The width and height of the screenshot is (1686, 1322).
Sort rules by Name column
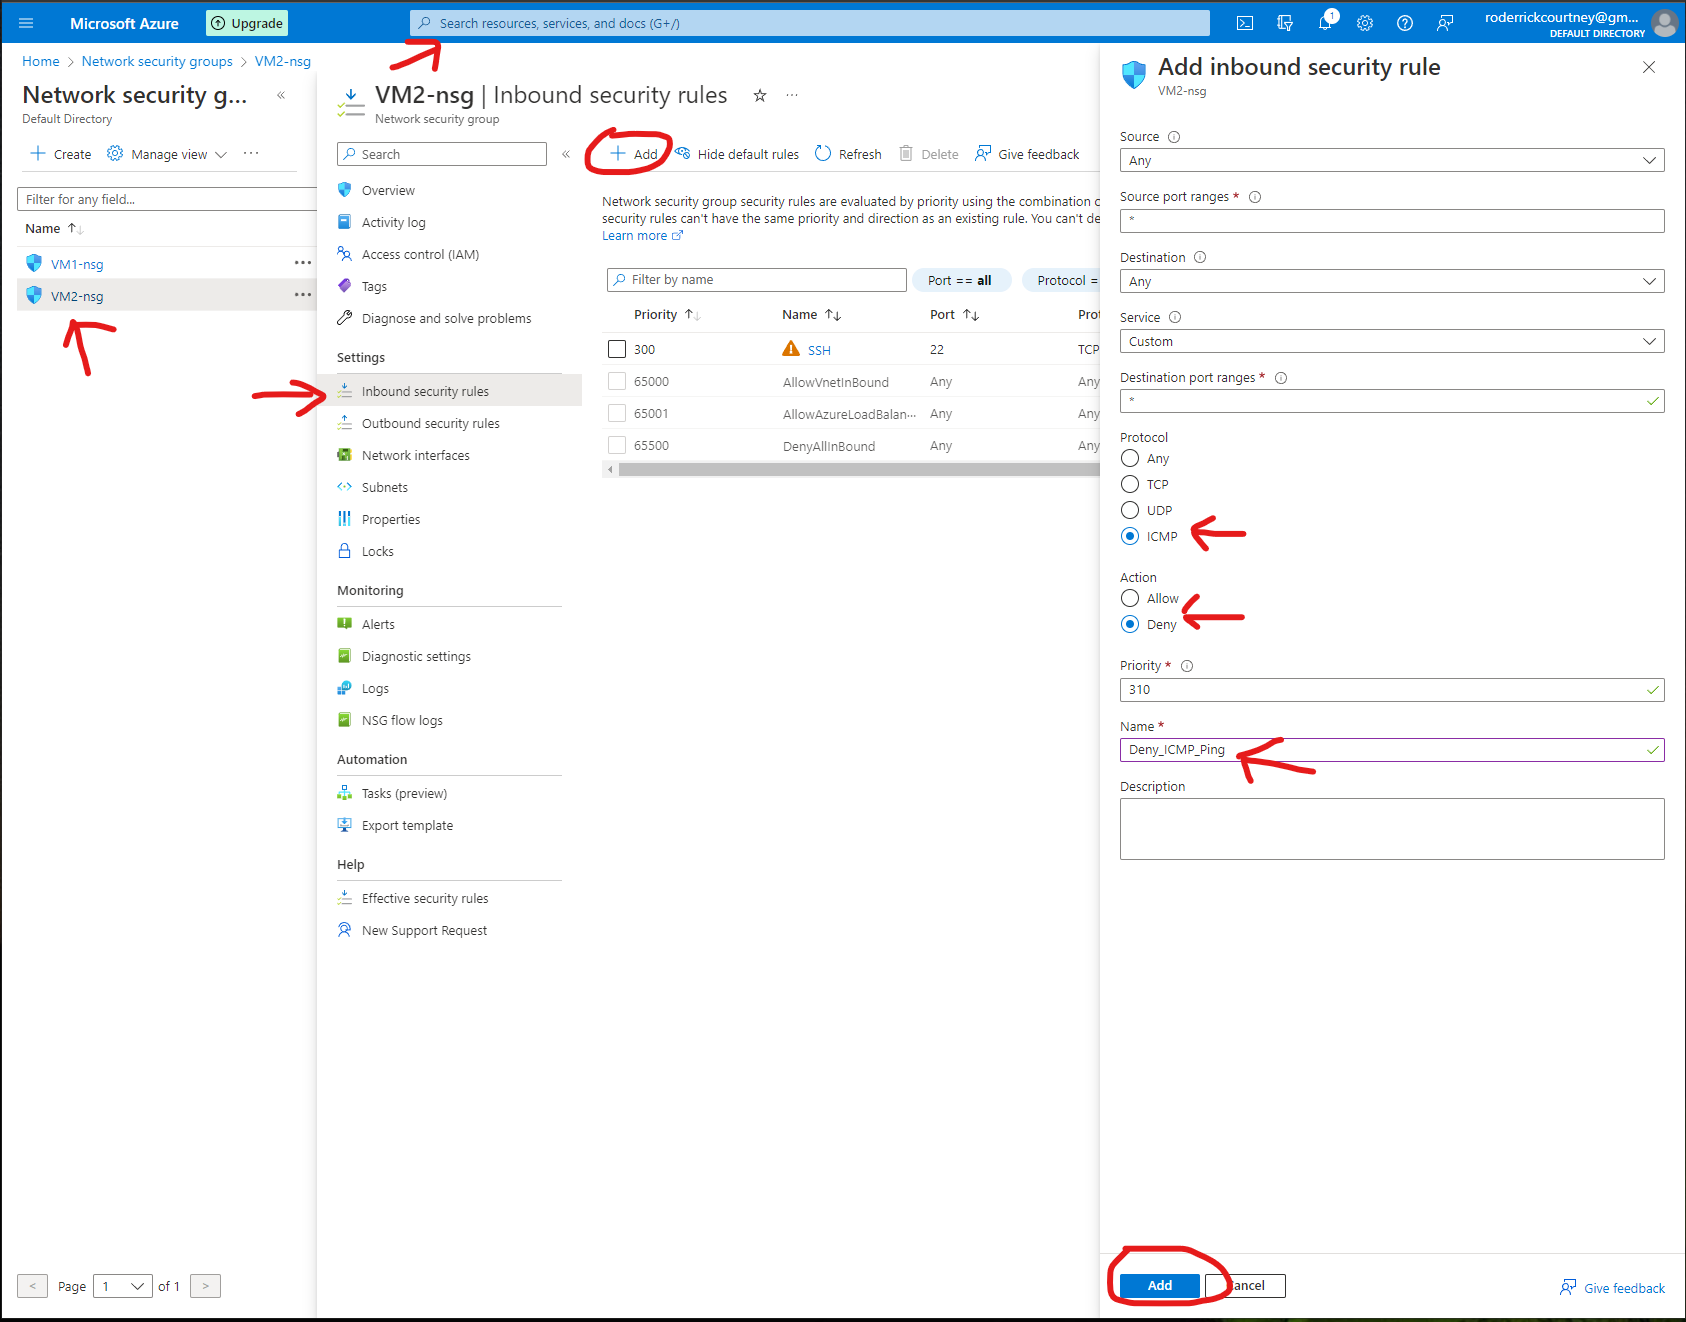[811, 314]
